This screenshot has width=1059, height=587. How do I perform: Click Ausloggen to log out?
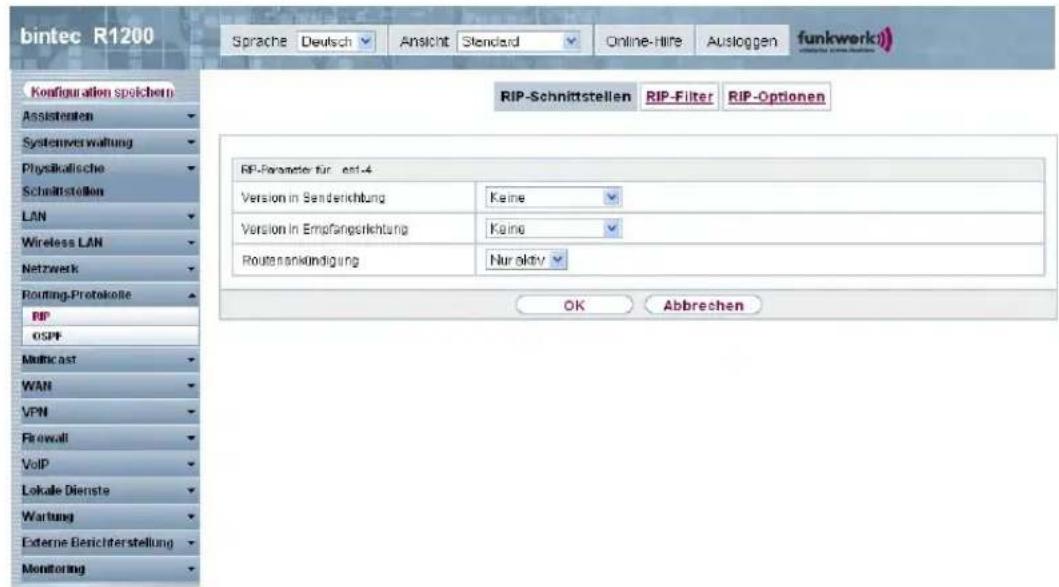click(742, 42)
